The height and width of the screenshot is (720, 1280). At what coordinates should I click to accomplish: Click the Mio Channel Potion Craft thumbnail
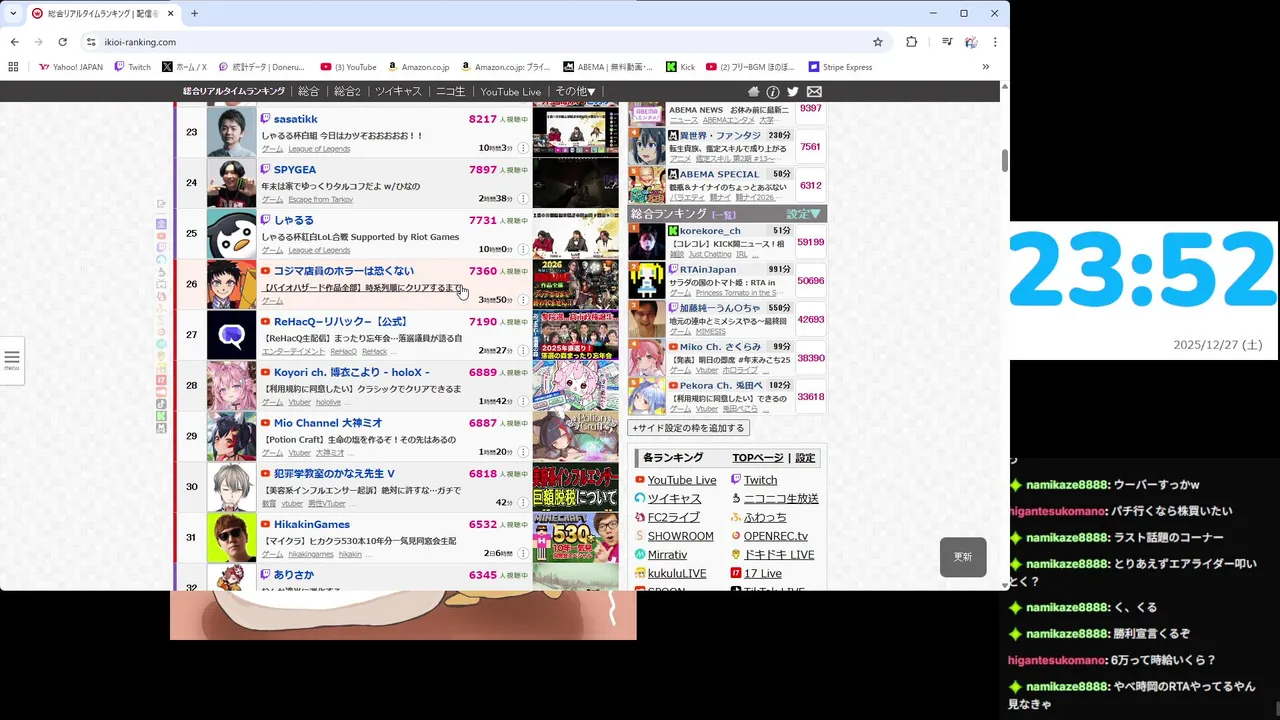click(575, 437)
